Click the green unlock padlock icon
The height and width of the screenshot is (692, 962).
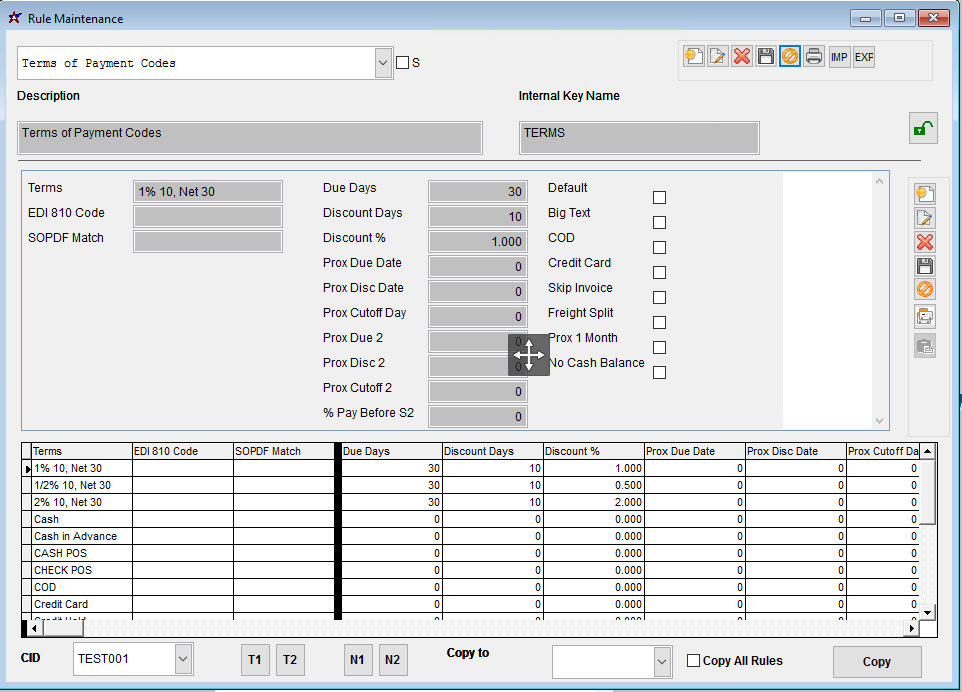(x=922, y=129)
